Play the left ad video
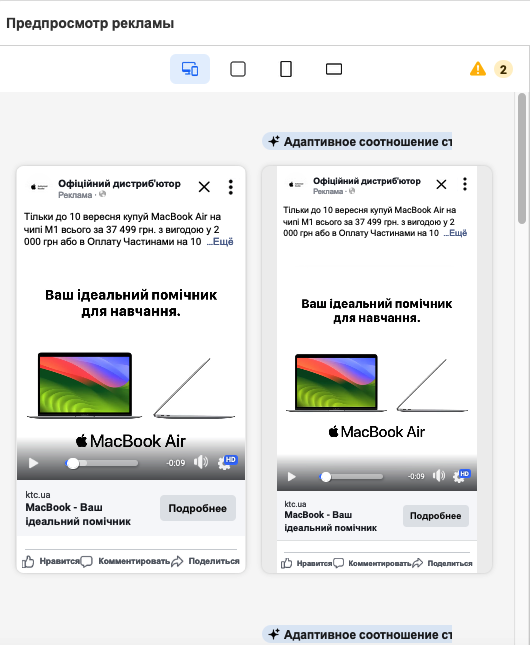 pos(33,463)
